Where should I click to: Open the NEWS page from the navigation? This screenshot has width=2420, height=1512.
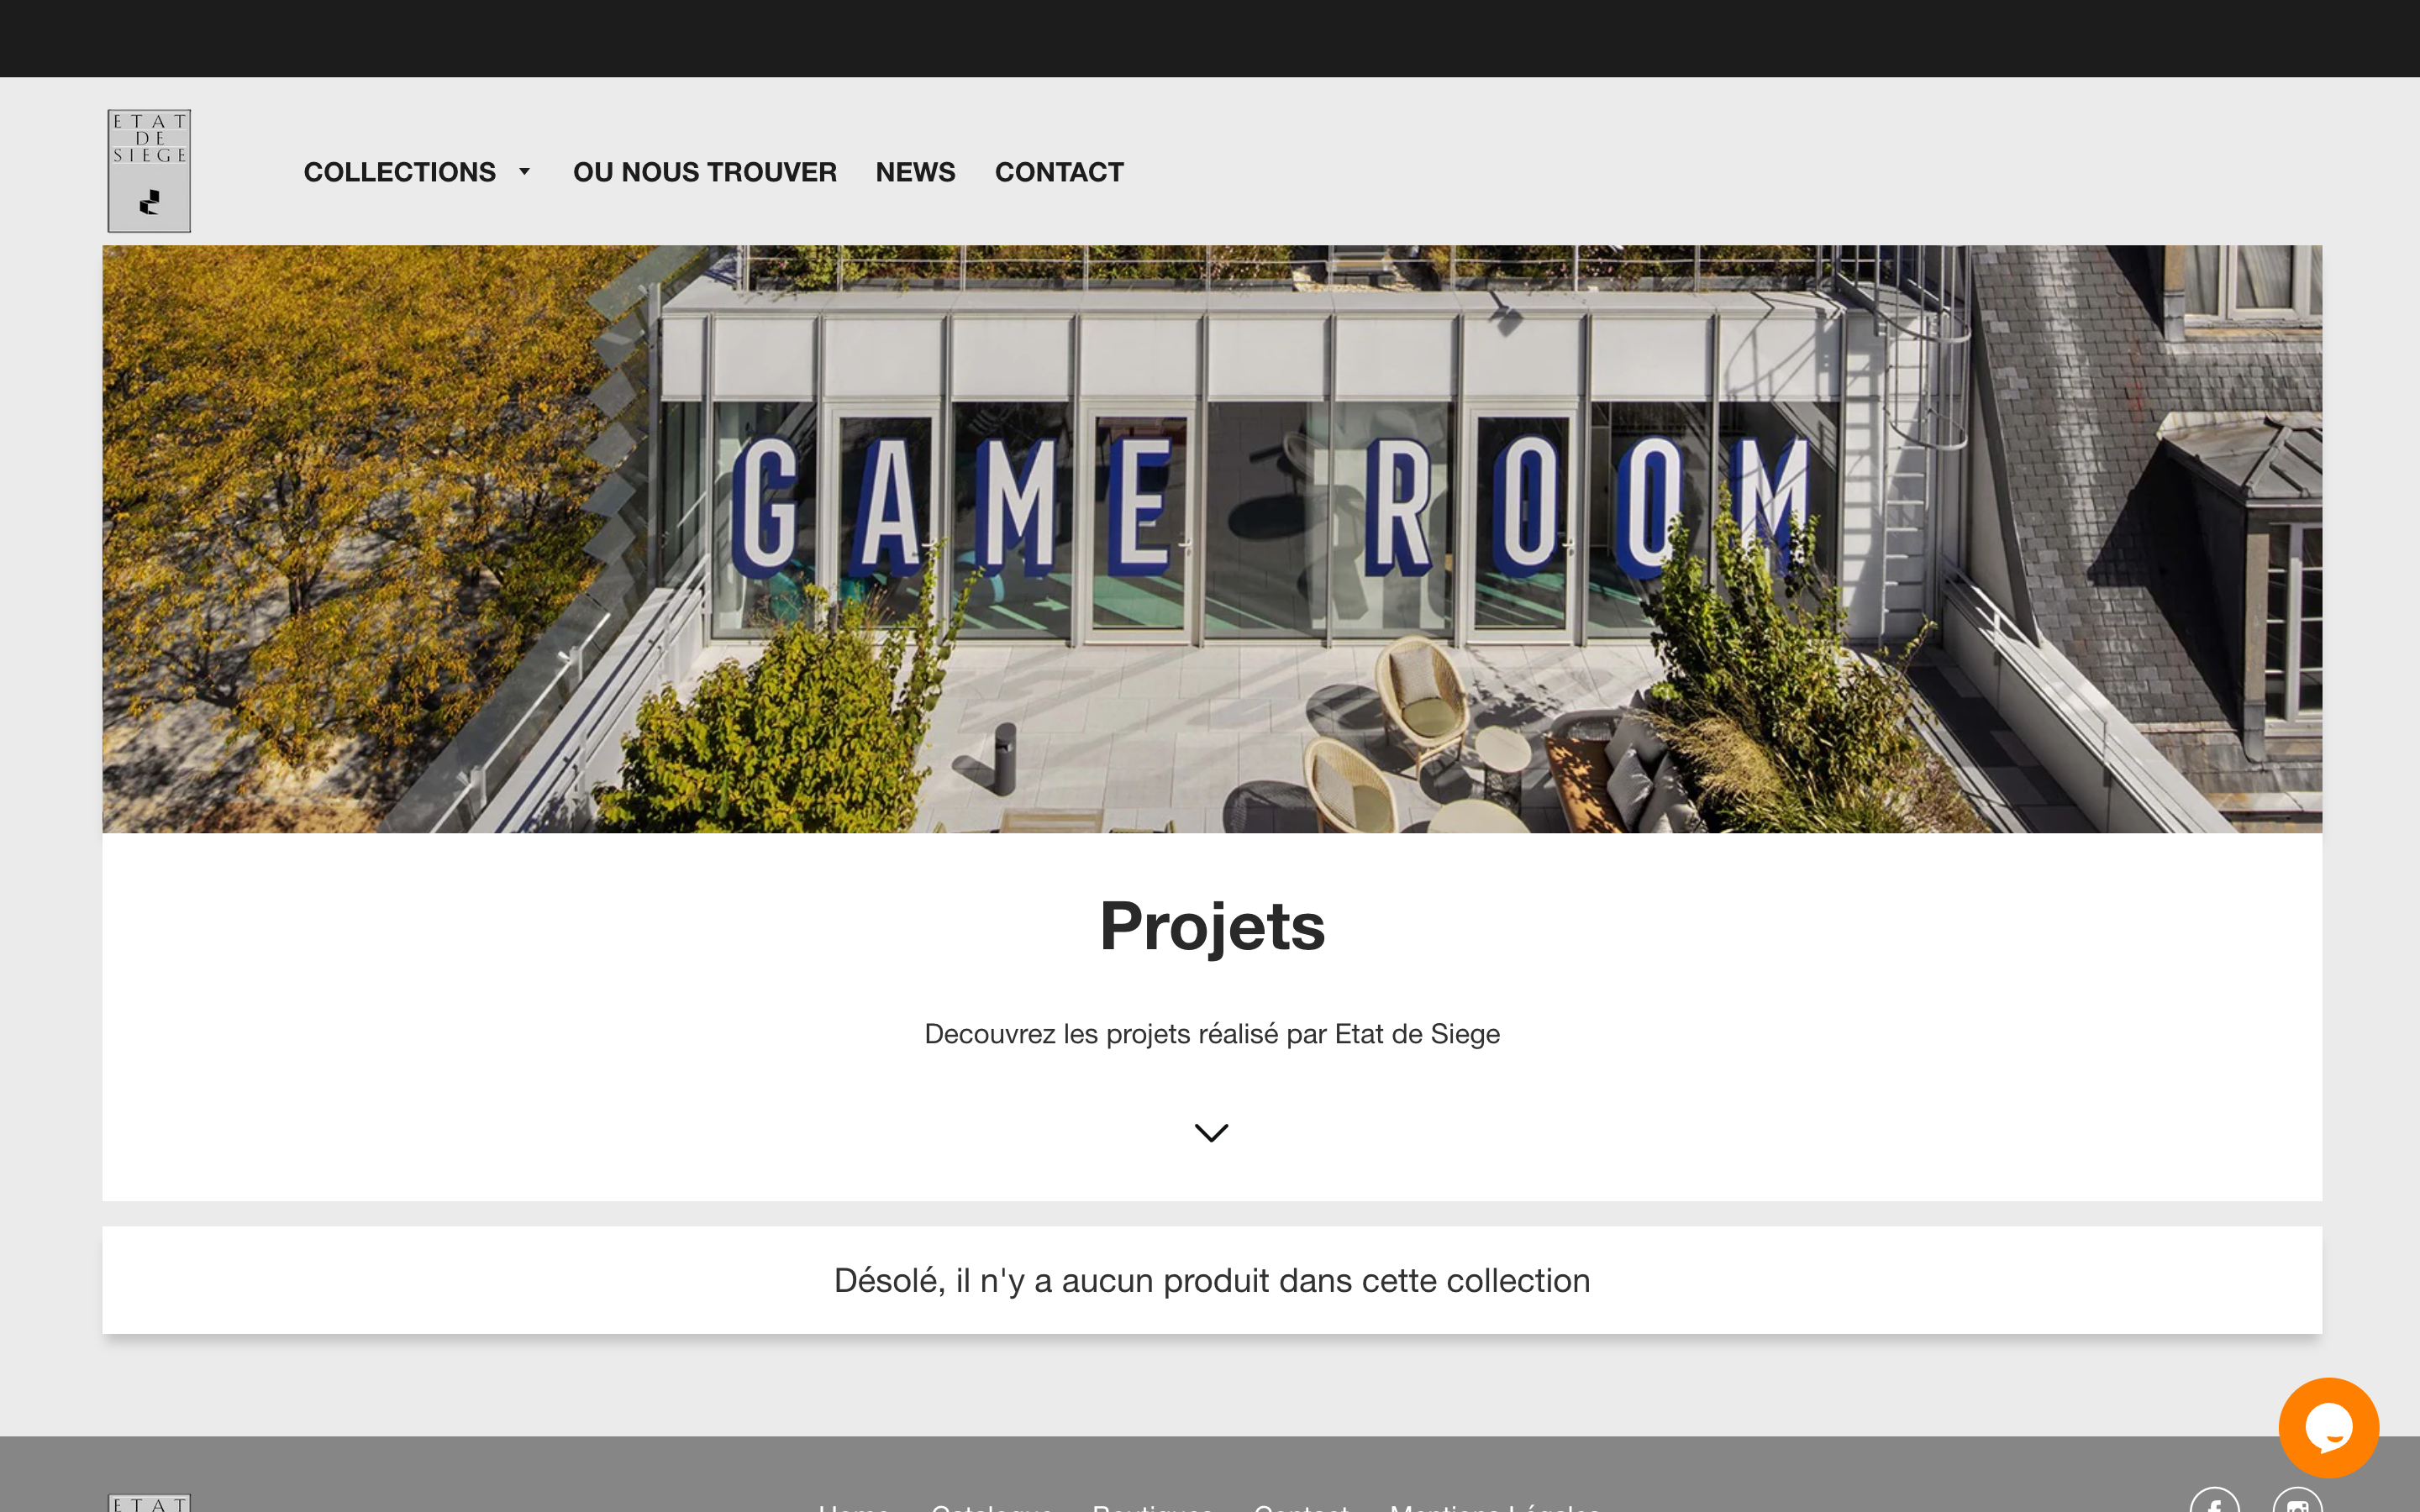coord(915,172)
